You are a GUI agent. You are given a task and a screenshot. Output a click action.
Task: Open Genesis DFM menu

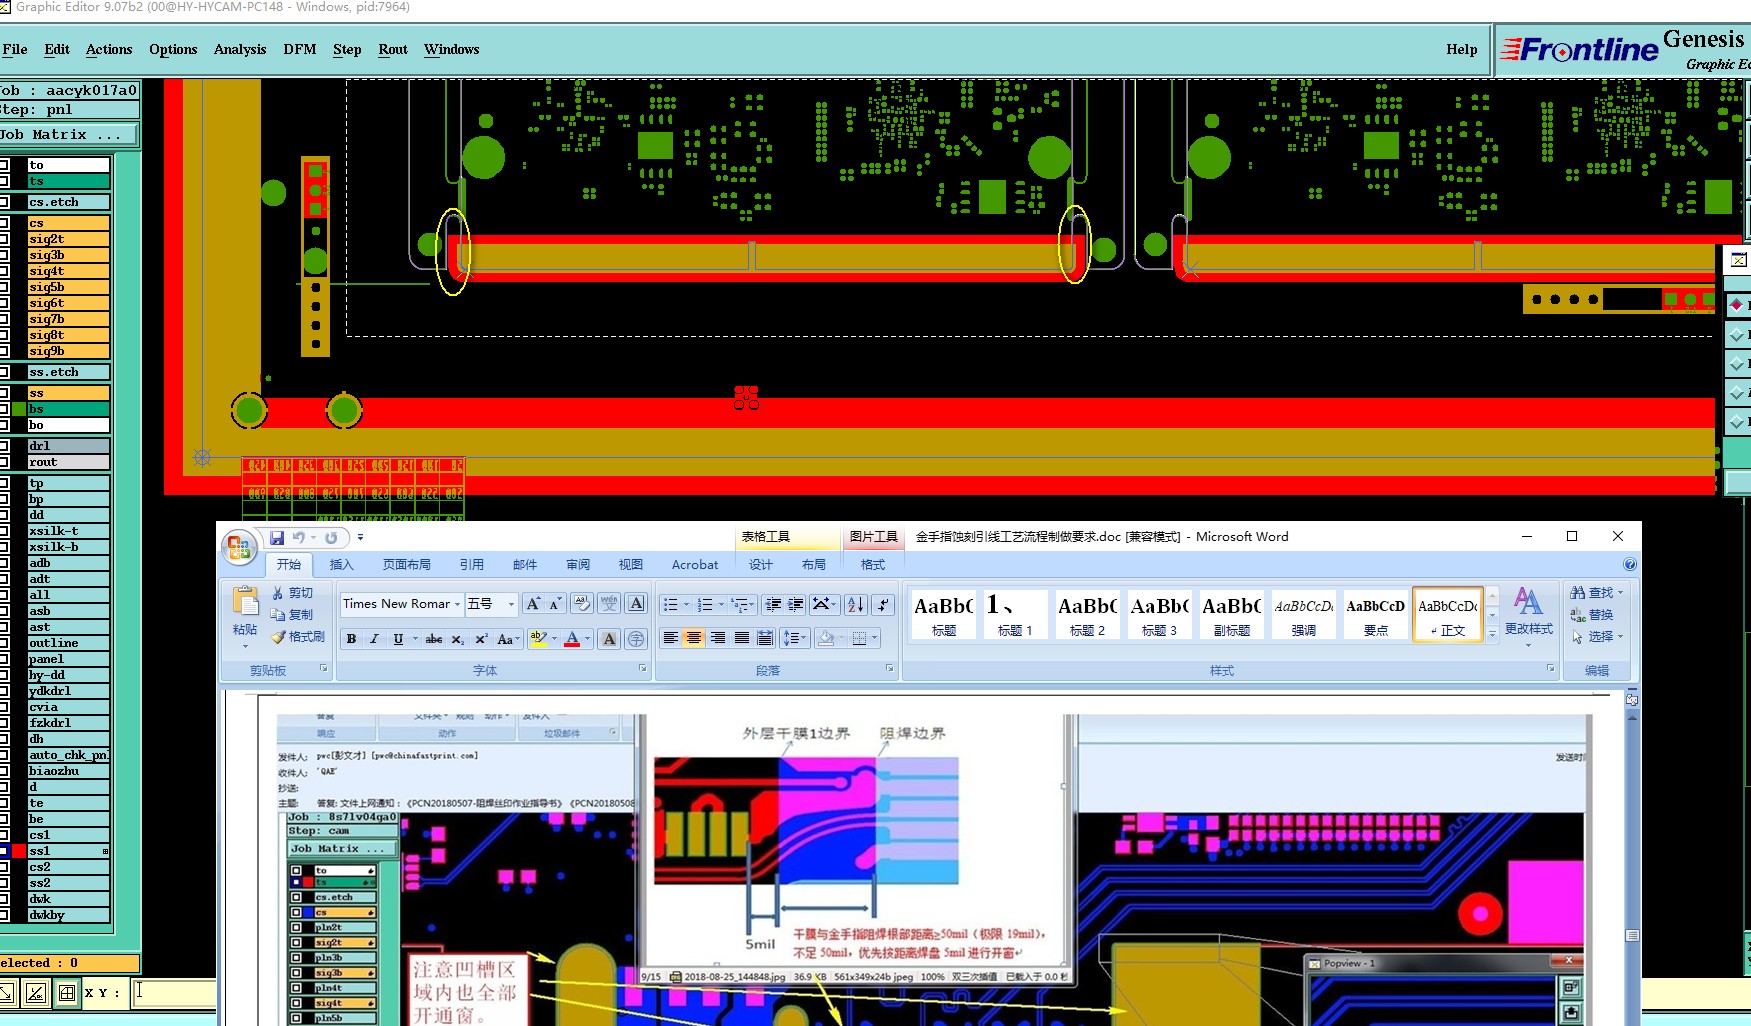[300, 49]
